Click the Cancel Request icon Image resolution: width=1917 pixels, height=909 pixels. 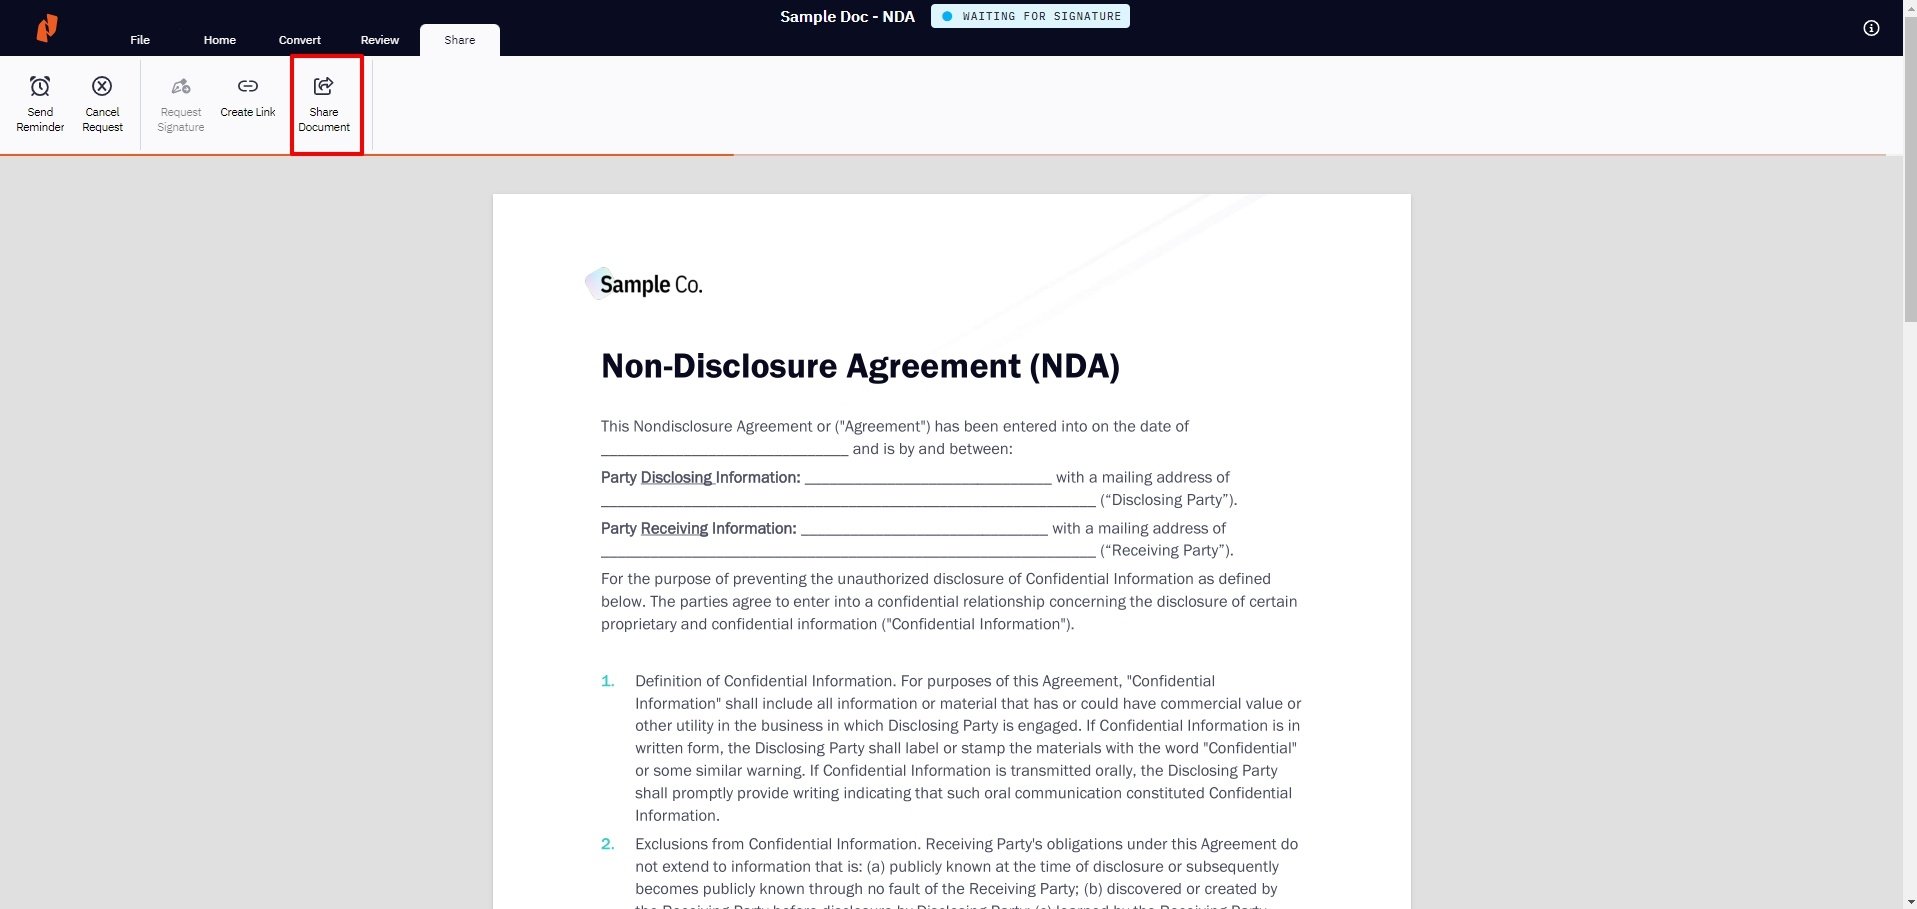coord(102,86)
